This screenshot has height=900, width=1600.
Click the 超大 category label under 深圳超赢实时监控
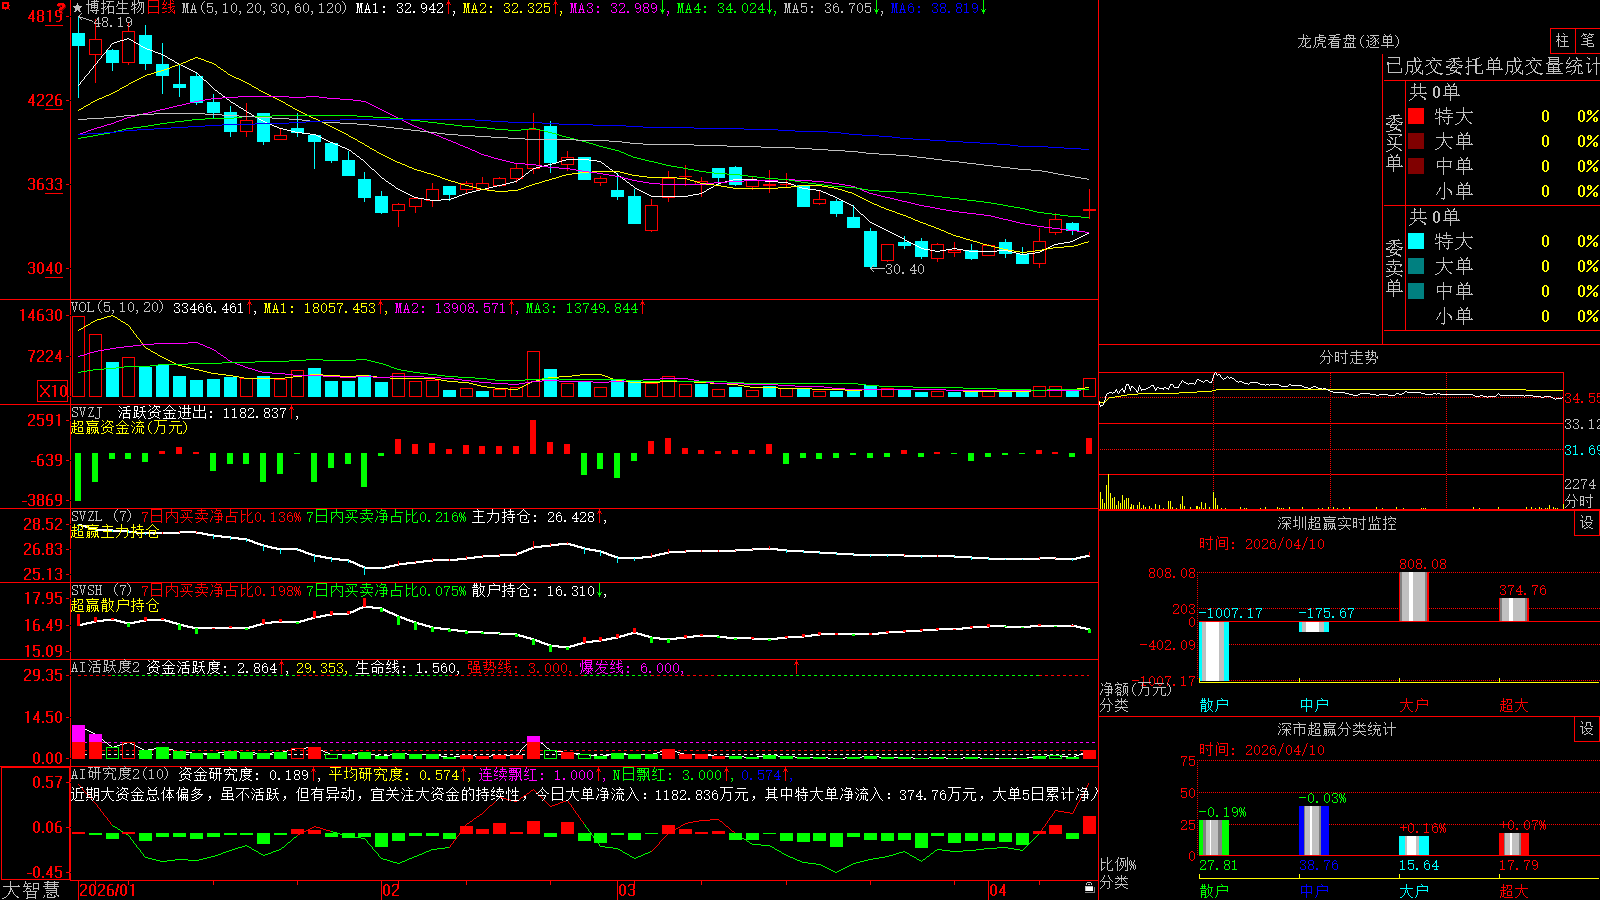point(1514,705)
